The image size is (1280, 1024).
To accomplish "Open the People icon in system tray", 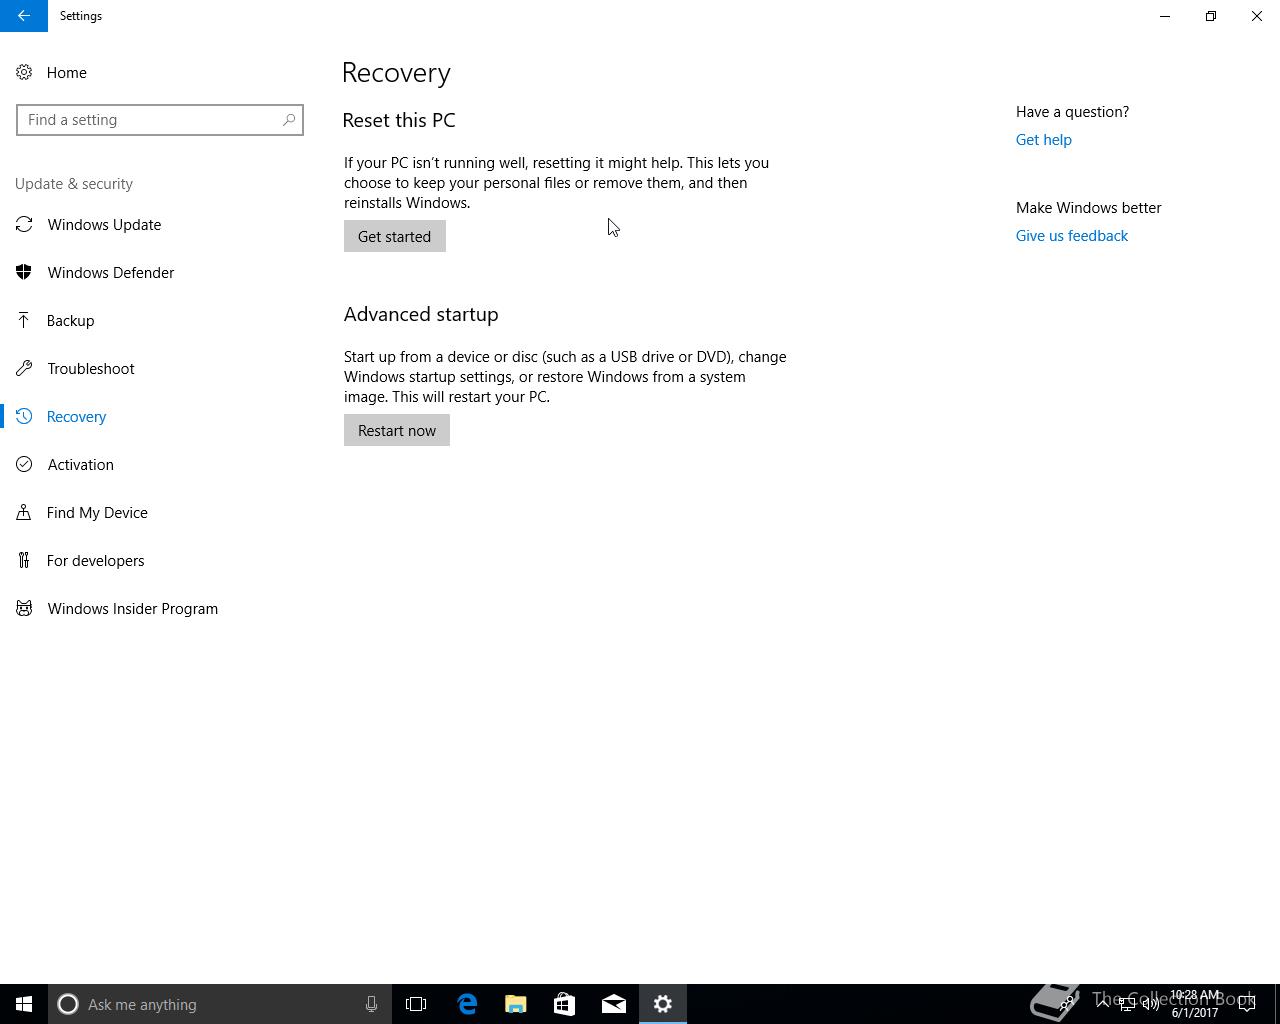I will pyautogui.click(x=1068, y=1004).
